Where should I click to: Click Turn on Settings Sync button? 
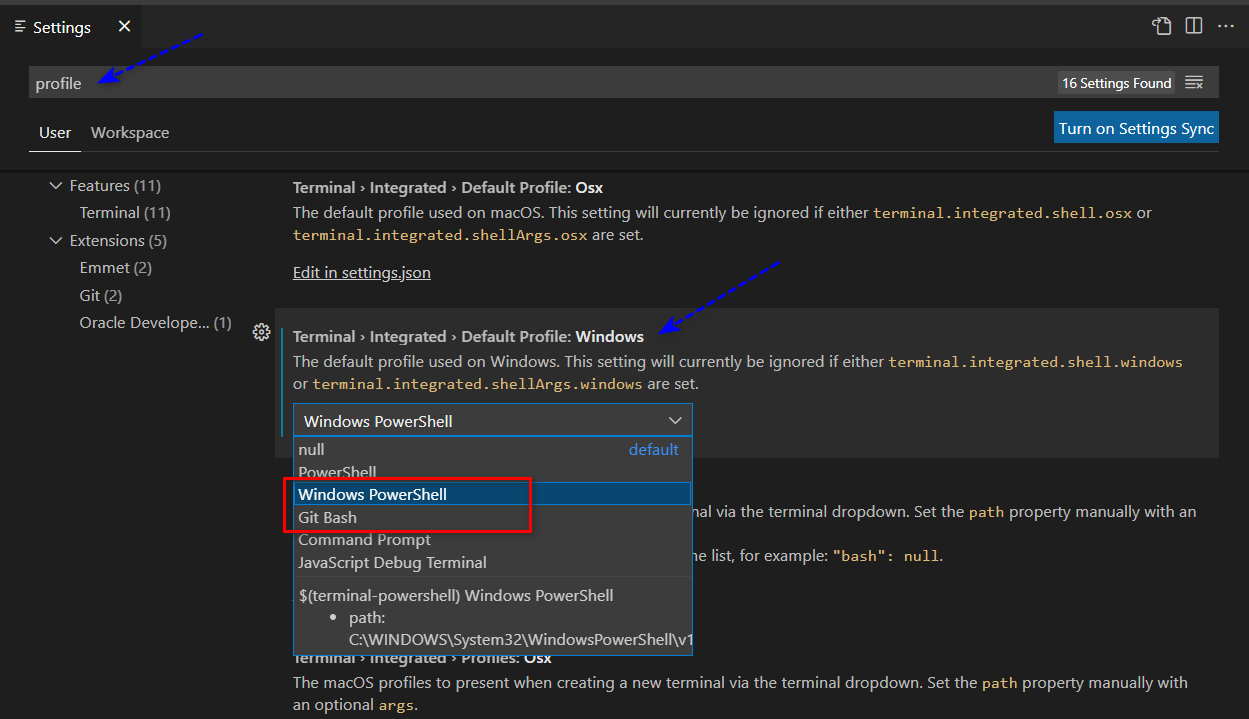(x=1136, y=127)
